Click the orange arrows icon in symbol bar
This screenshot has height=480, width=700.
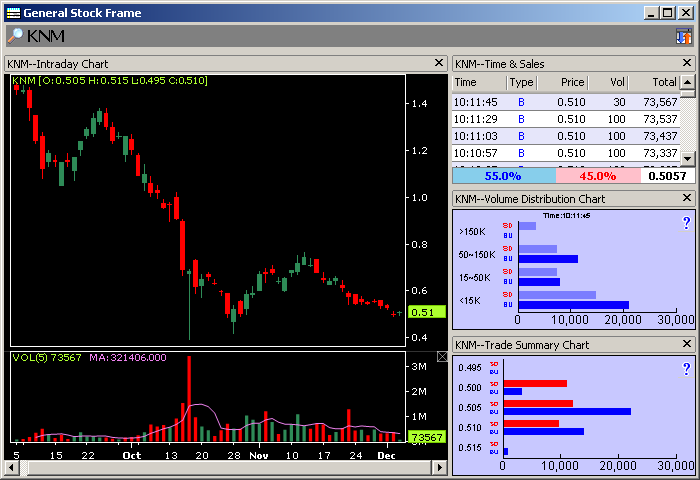click(x=683, y=37)
